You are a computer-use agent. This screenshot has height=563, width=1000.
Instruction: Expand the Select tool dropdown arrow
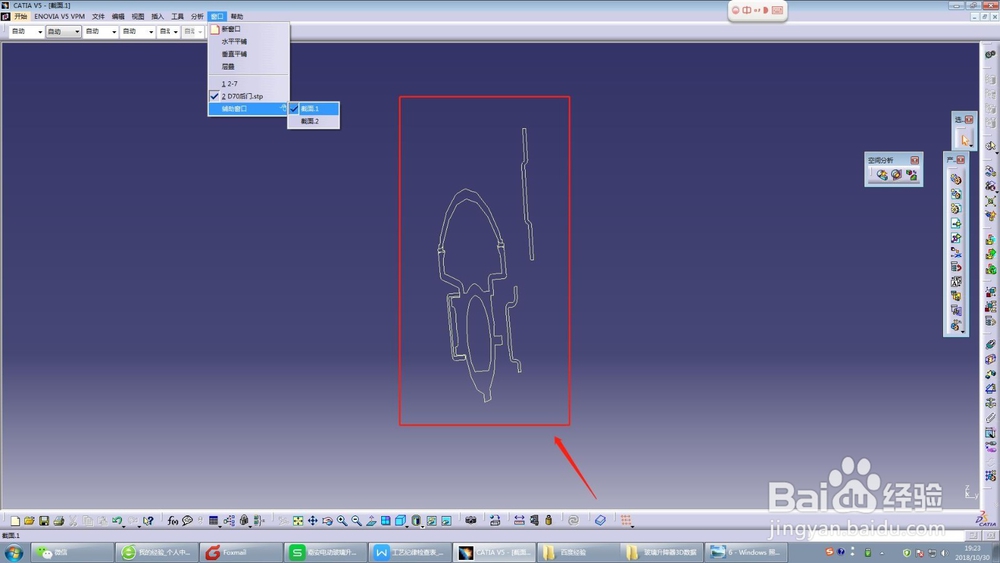pyautogui.click(x=972, y=146)
